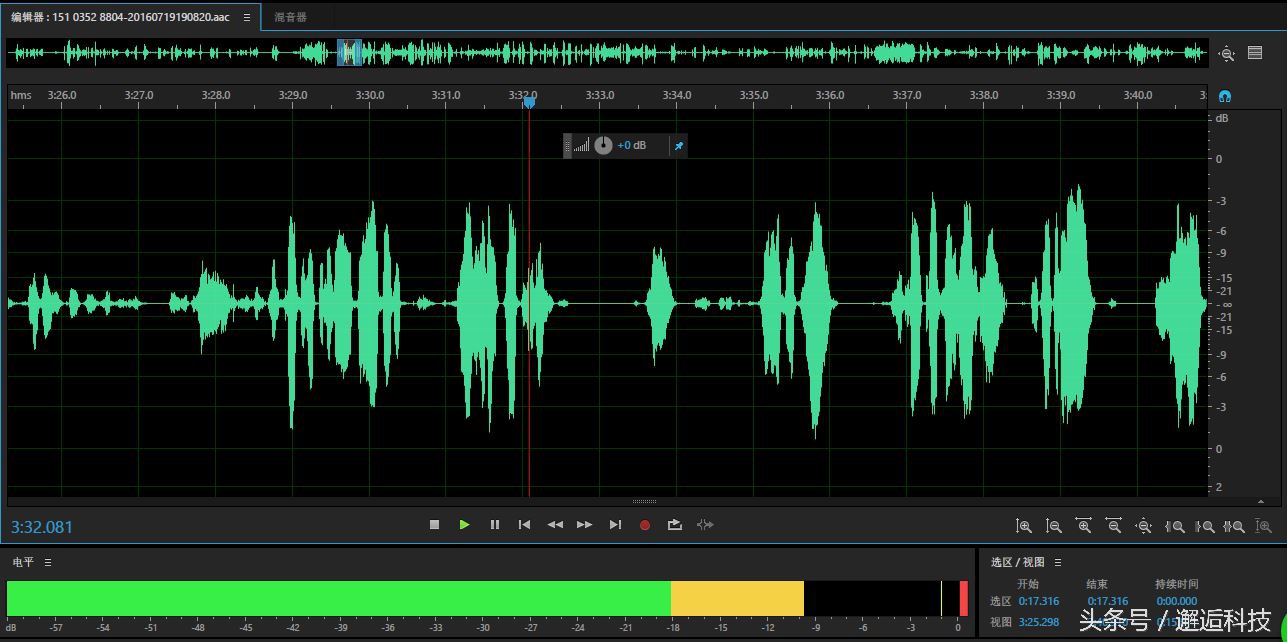Select the 编辑器 editor tab
This screenshot has width=1287, height=642.
pos(120,17)
